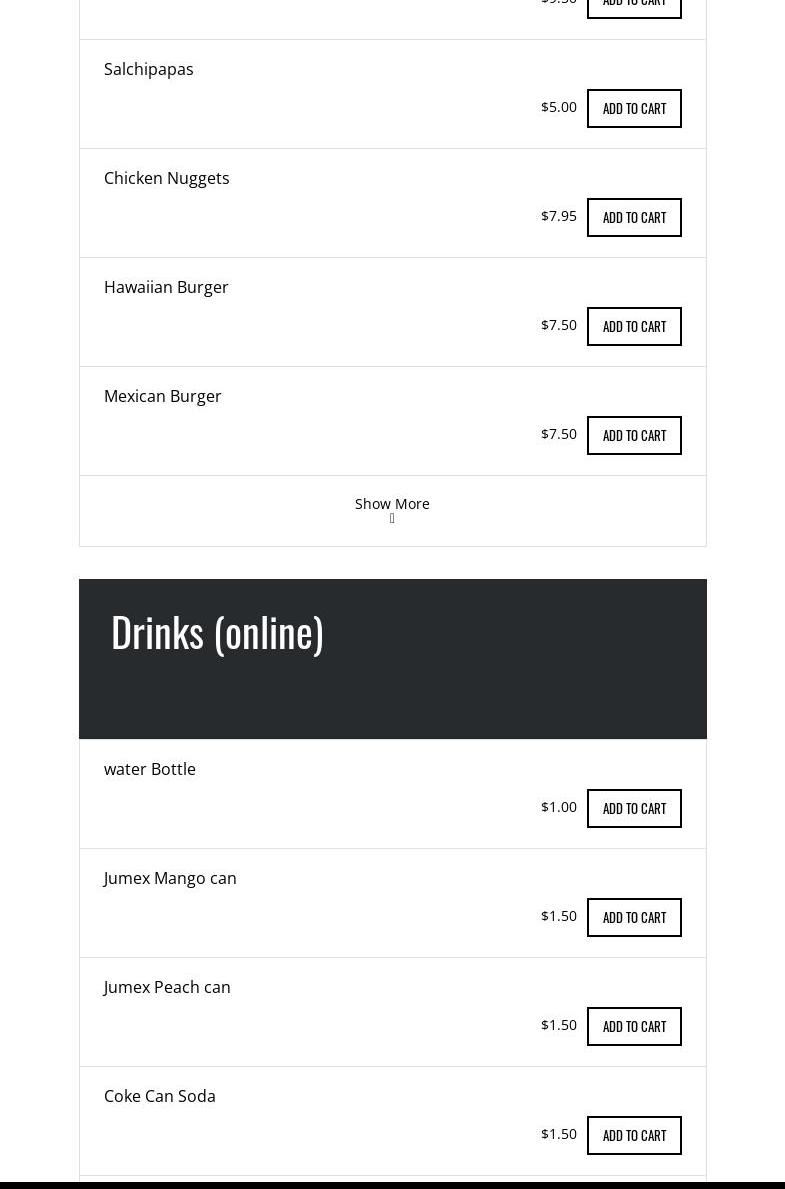The width and height of the screenshot is (785, 1189).
Task: Add Chicken Nuggets to the cart
Action: pos(634,217)
